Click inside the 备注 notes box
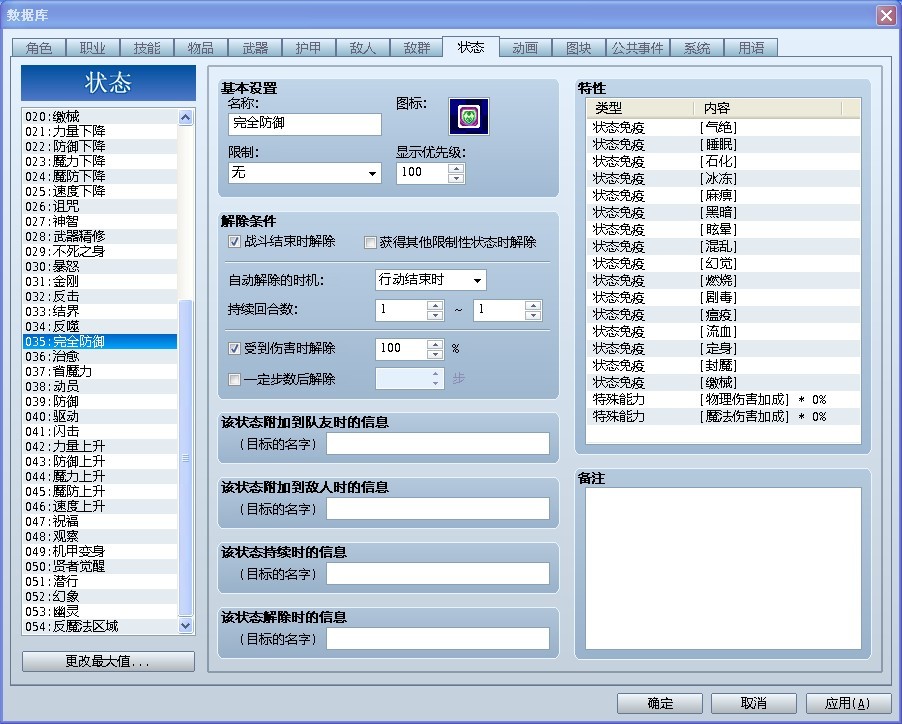This screenshot has width=902, height=724. pyautogui.click(x=723, y=568)
